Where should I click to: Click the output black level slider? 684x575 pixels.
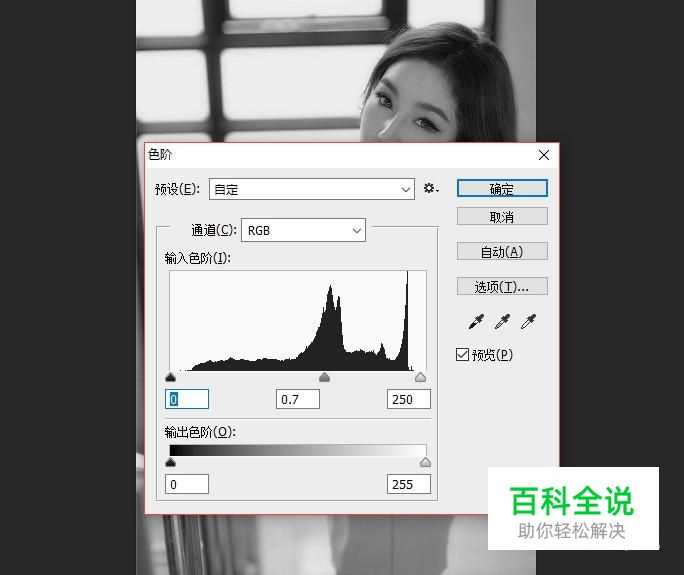tap(171, 462)
